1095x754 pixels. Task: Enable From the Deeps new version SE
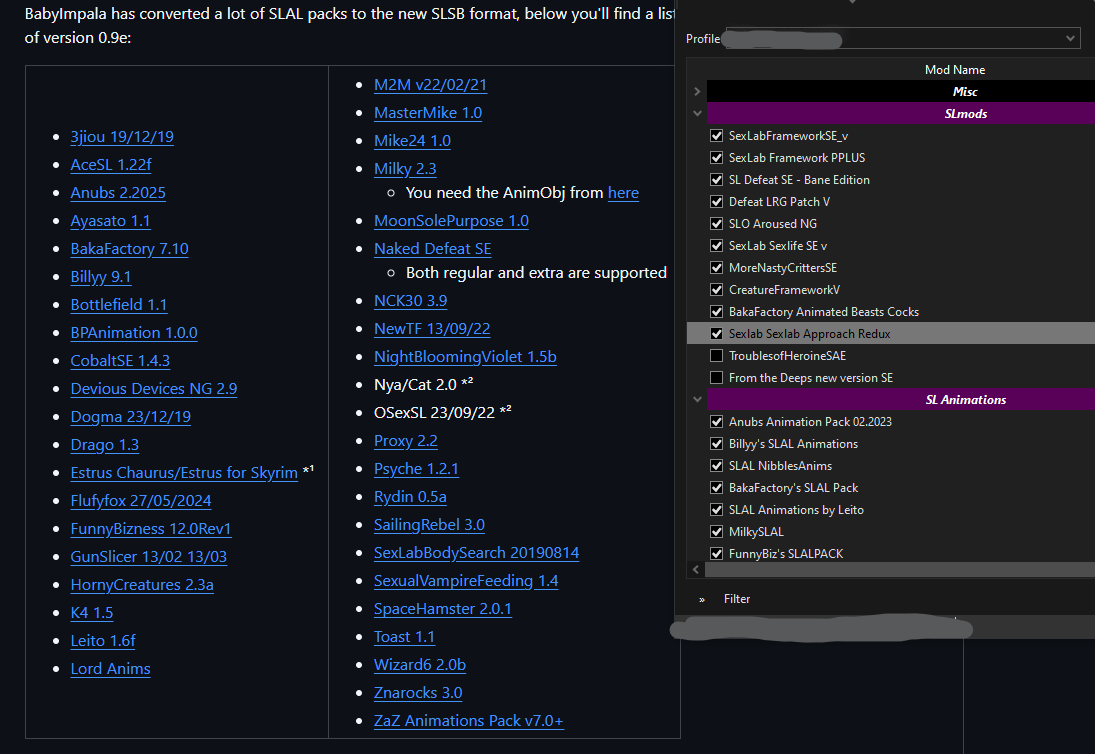[x=716, y=378]
